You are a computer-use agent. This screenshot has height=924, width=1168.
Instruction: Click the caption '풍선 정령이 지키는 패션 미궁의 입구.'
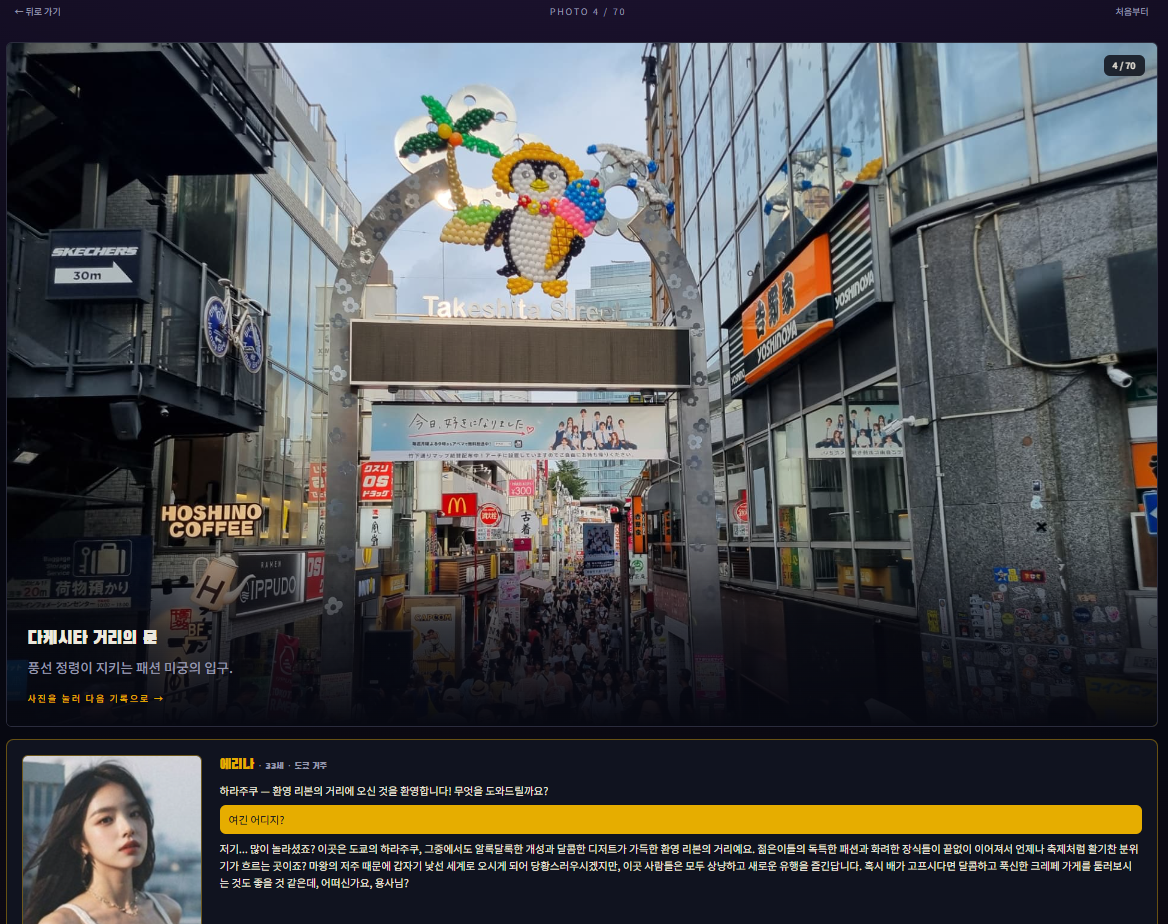pos(130,668)
